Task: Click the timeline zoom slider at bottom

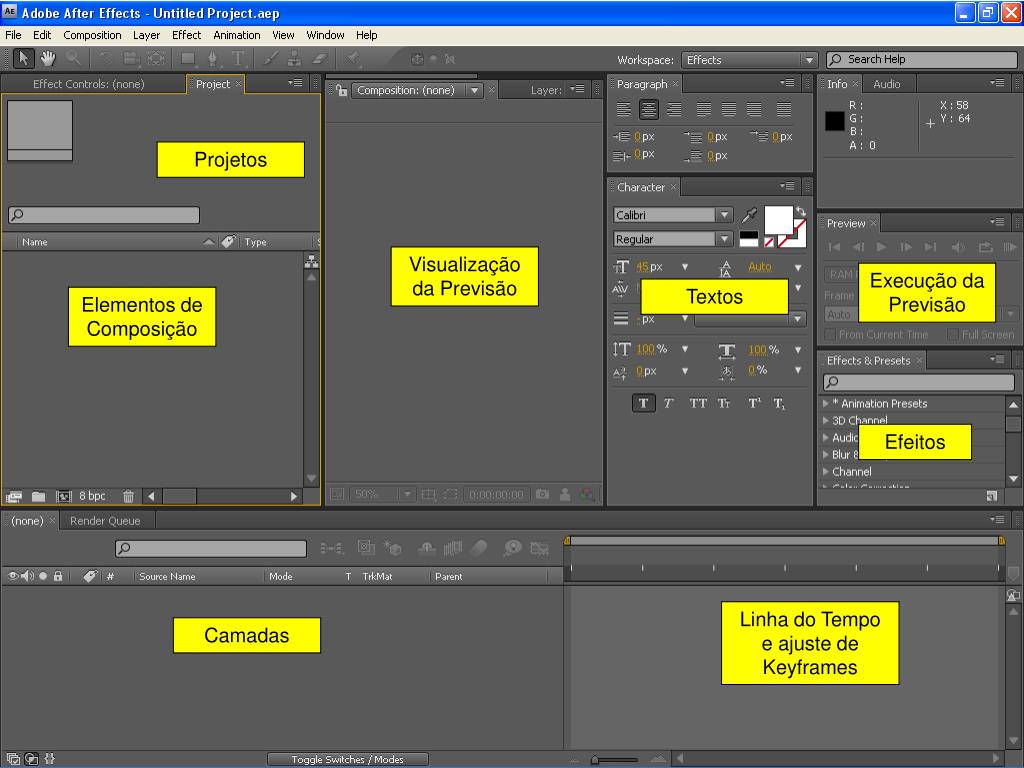Action: 616,760
